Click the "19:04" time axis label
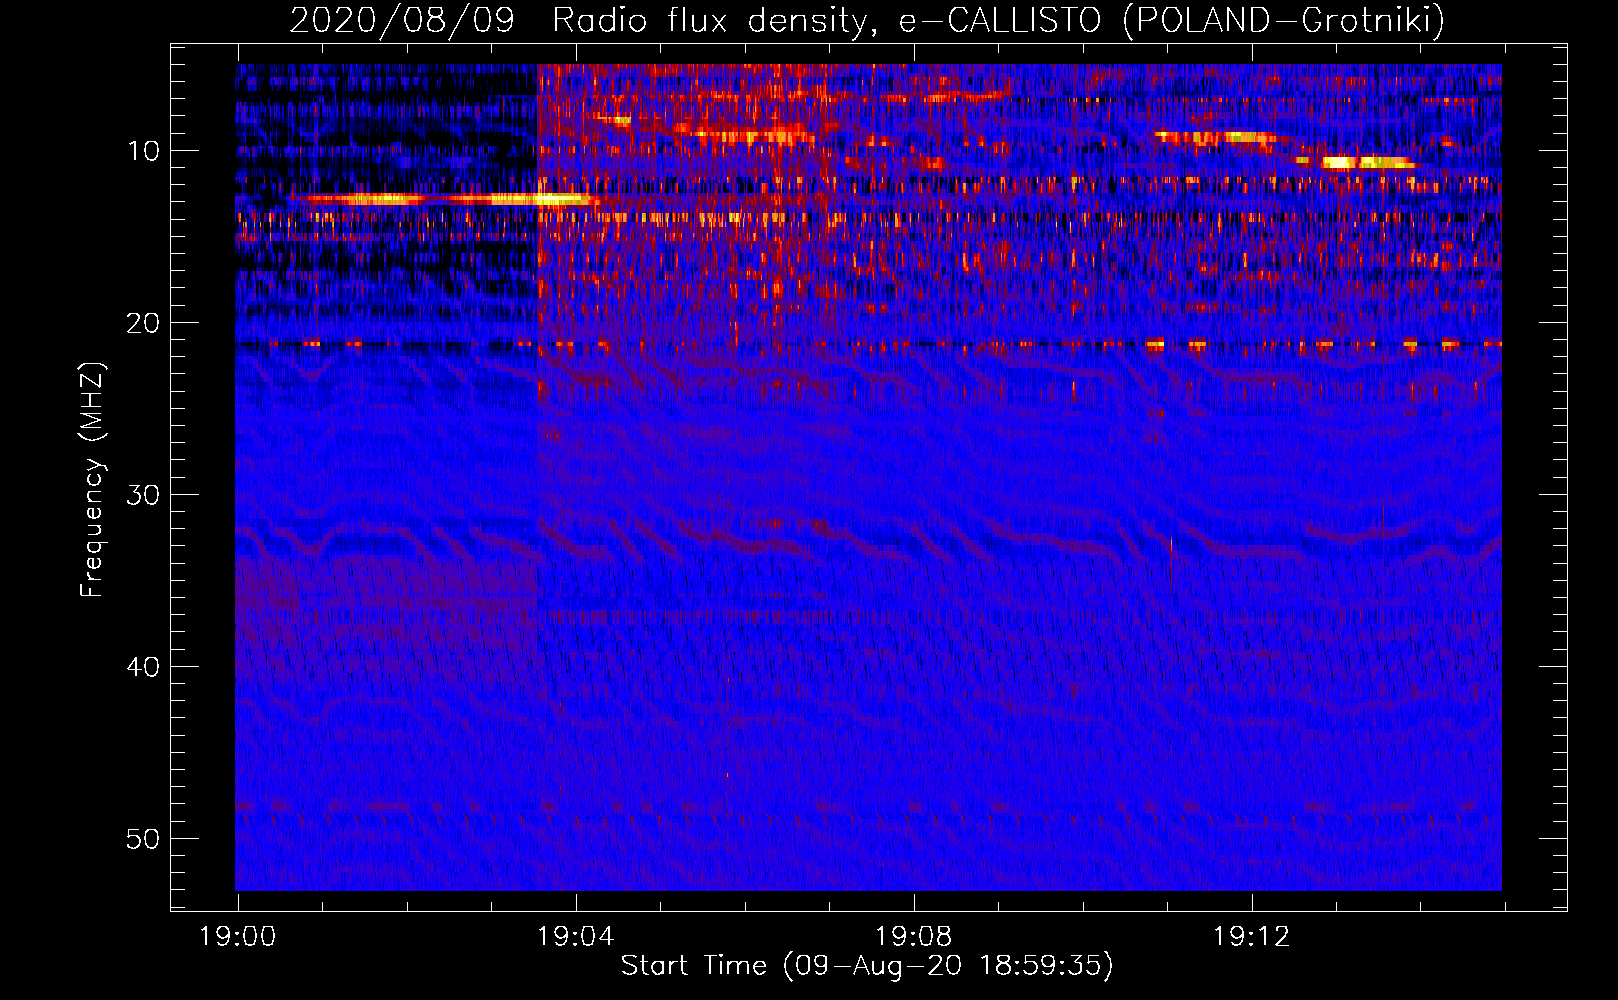The width and height of the screenshot is (1618, 1000). pos(575,937)
